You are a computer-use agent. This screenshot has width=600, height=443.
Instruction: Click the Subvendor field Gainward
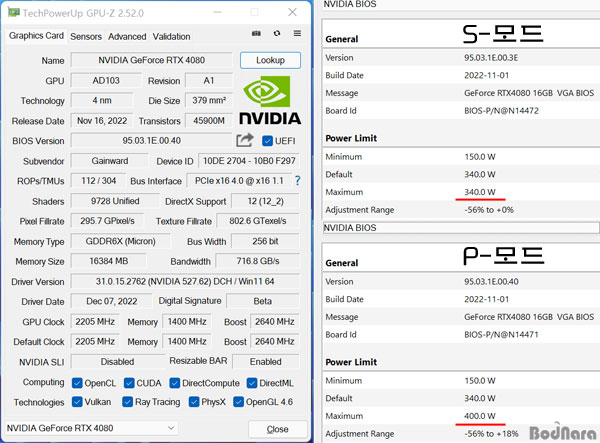pyautogui.click(x=110, y=161)
